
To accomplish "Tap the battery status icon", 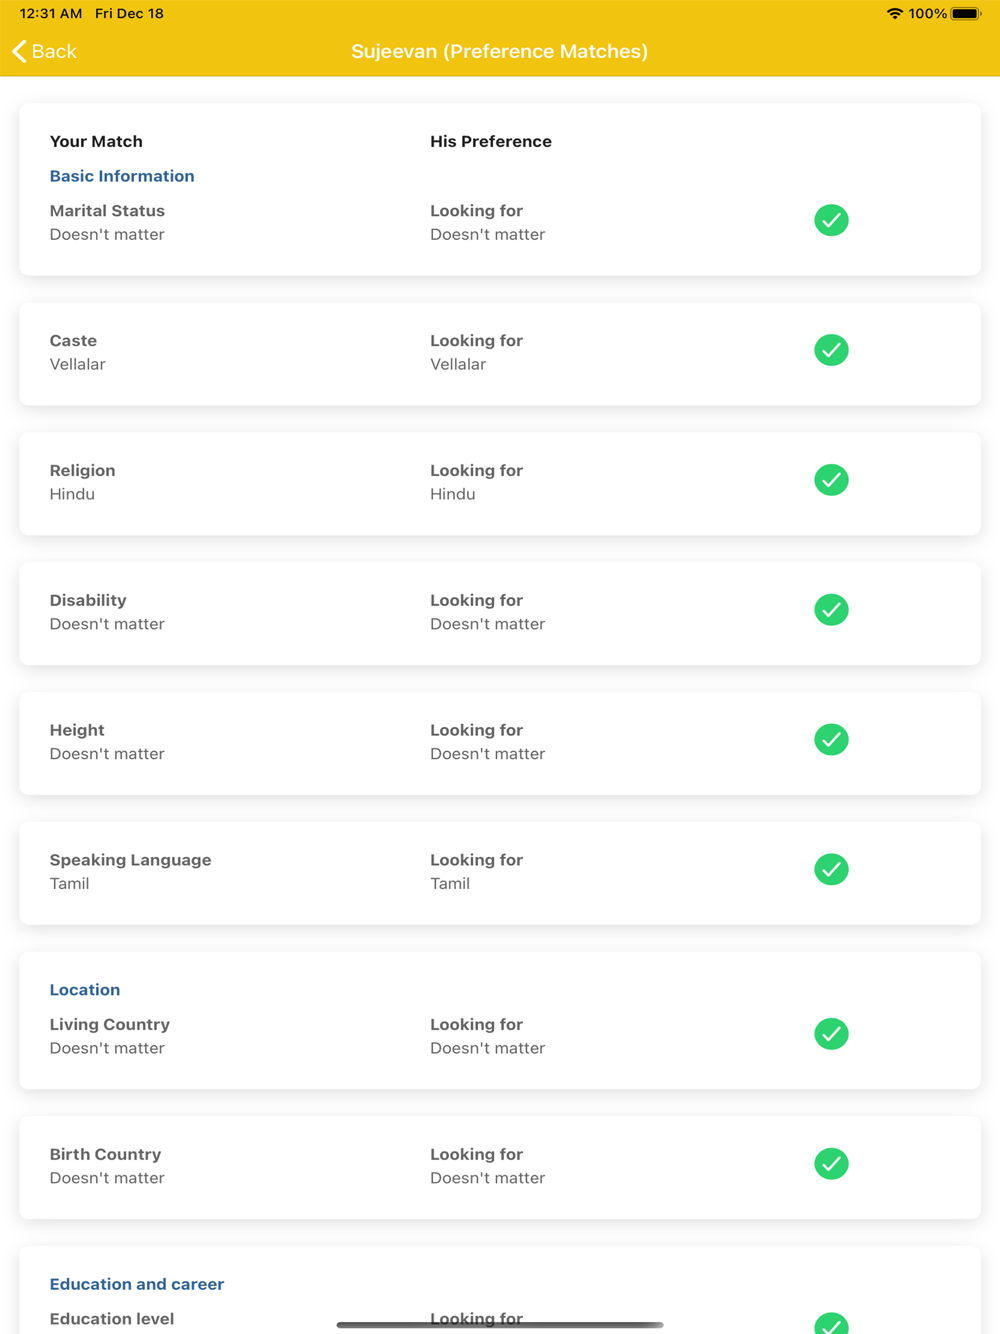I will [966, 14].
